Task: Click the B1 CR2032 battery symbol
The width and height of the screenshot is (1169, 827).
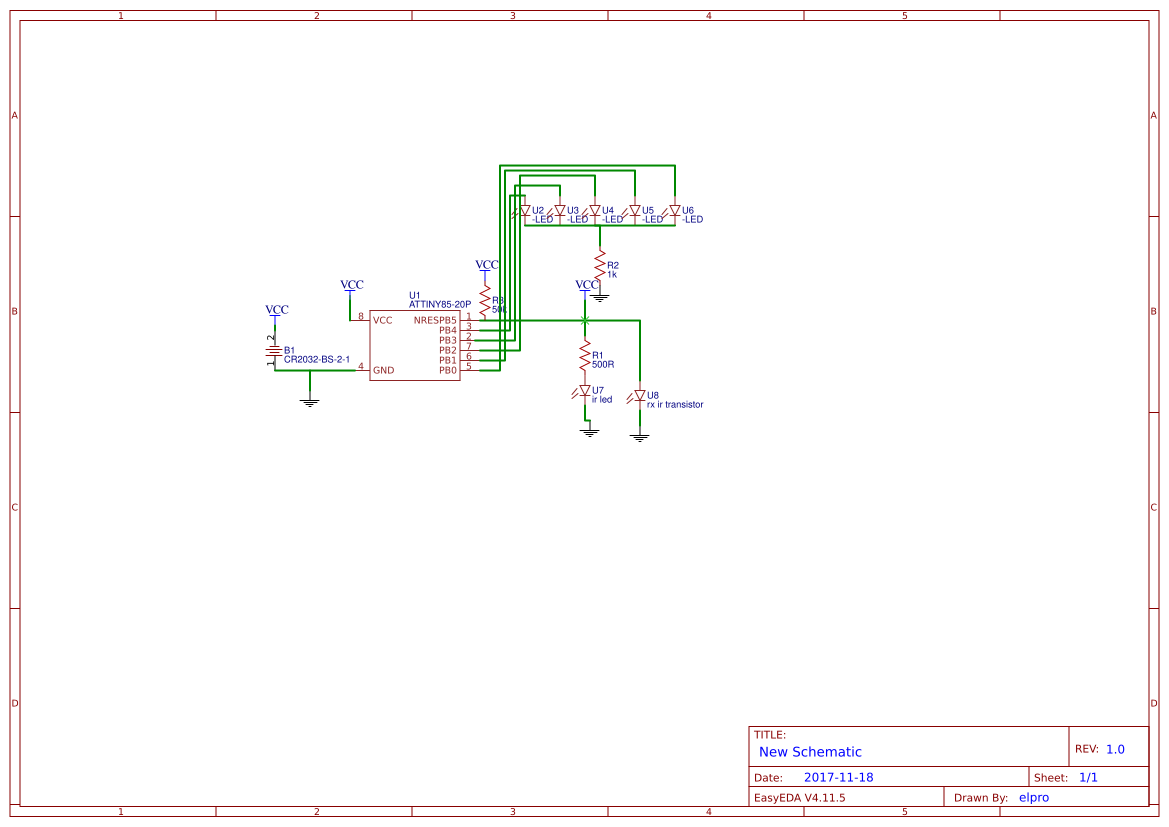Action: coord(273,349)
